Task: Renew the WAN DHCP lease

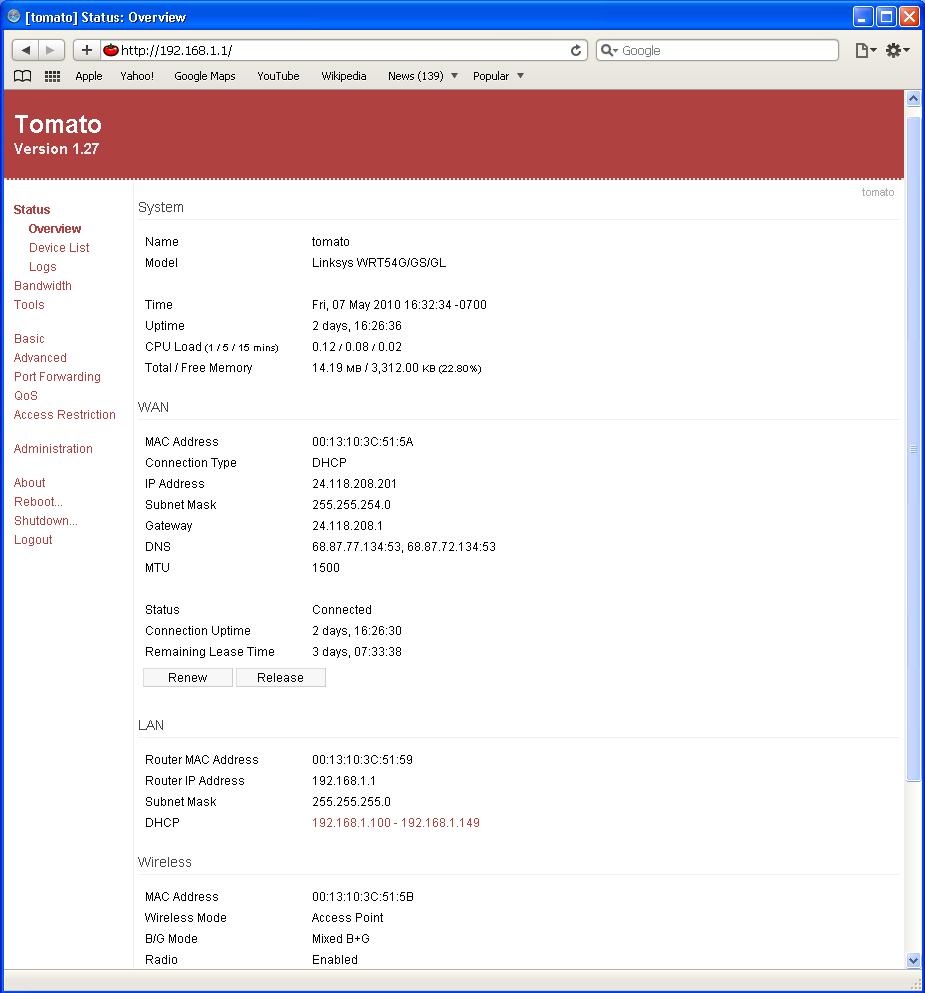Action: pos(187,678)
